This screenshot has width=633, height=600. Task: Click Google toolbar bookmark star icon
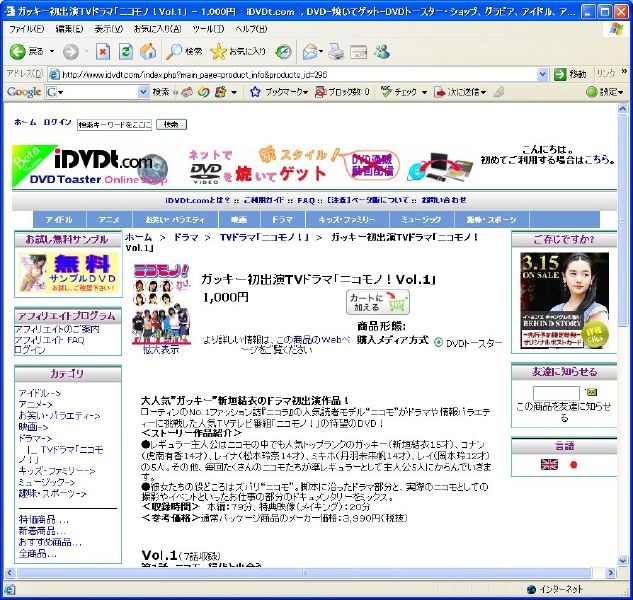coord(255,92)
